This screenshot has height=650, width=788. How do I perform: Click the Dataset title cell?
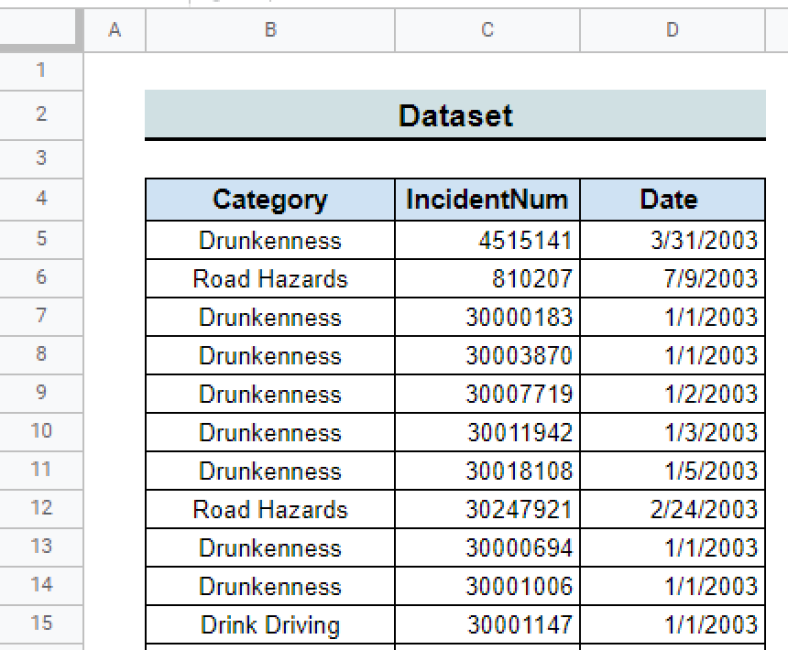tap(455, 115)
